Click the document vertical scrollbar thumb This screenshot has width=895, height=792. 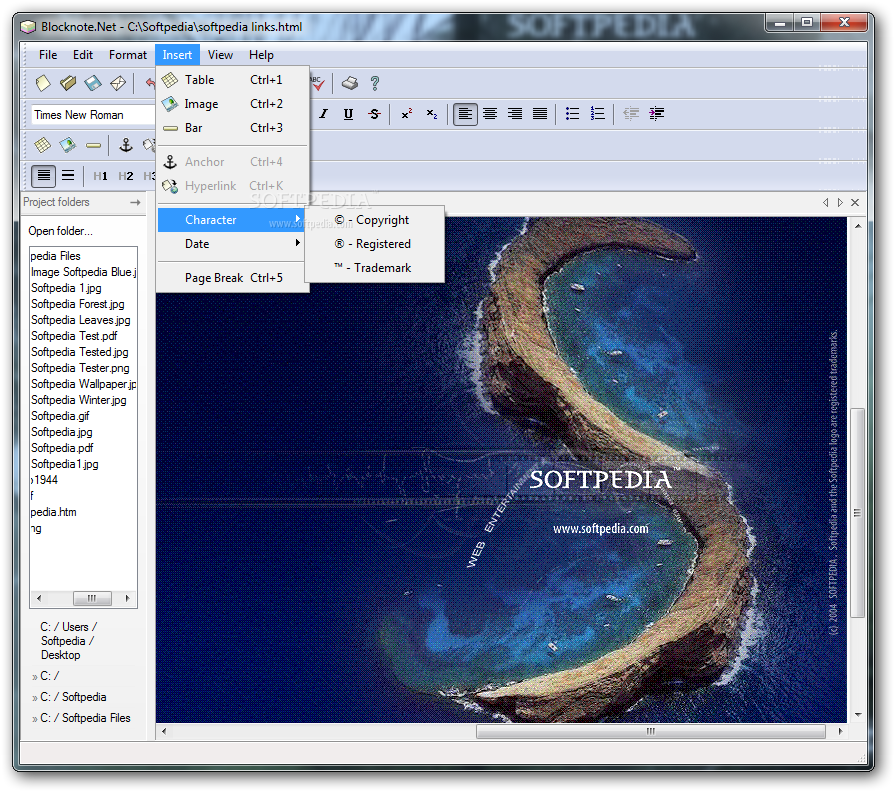(x=857, y=512)
